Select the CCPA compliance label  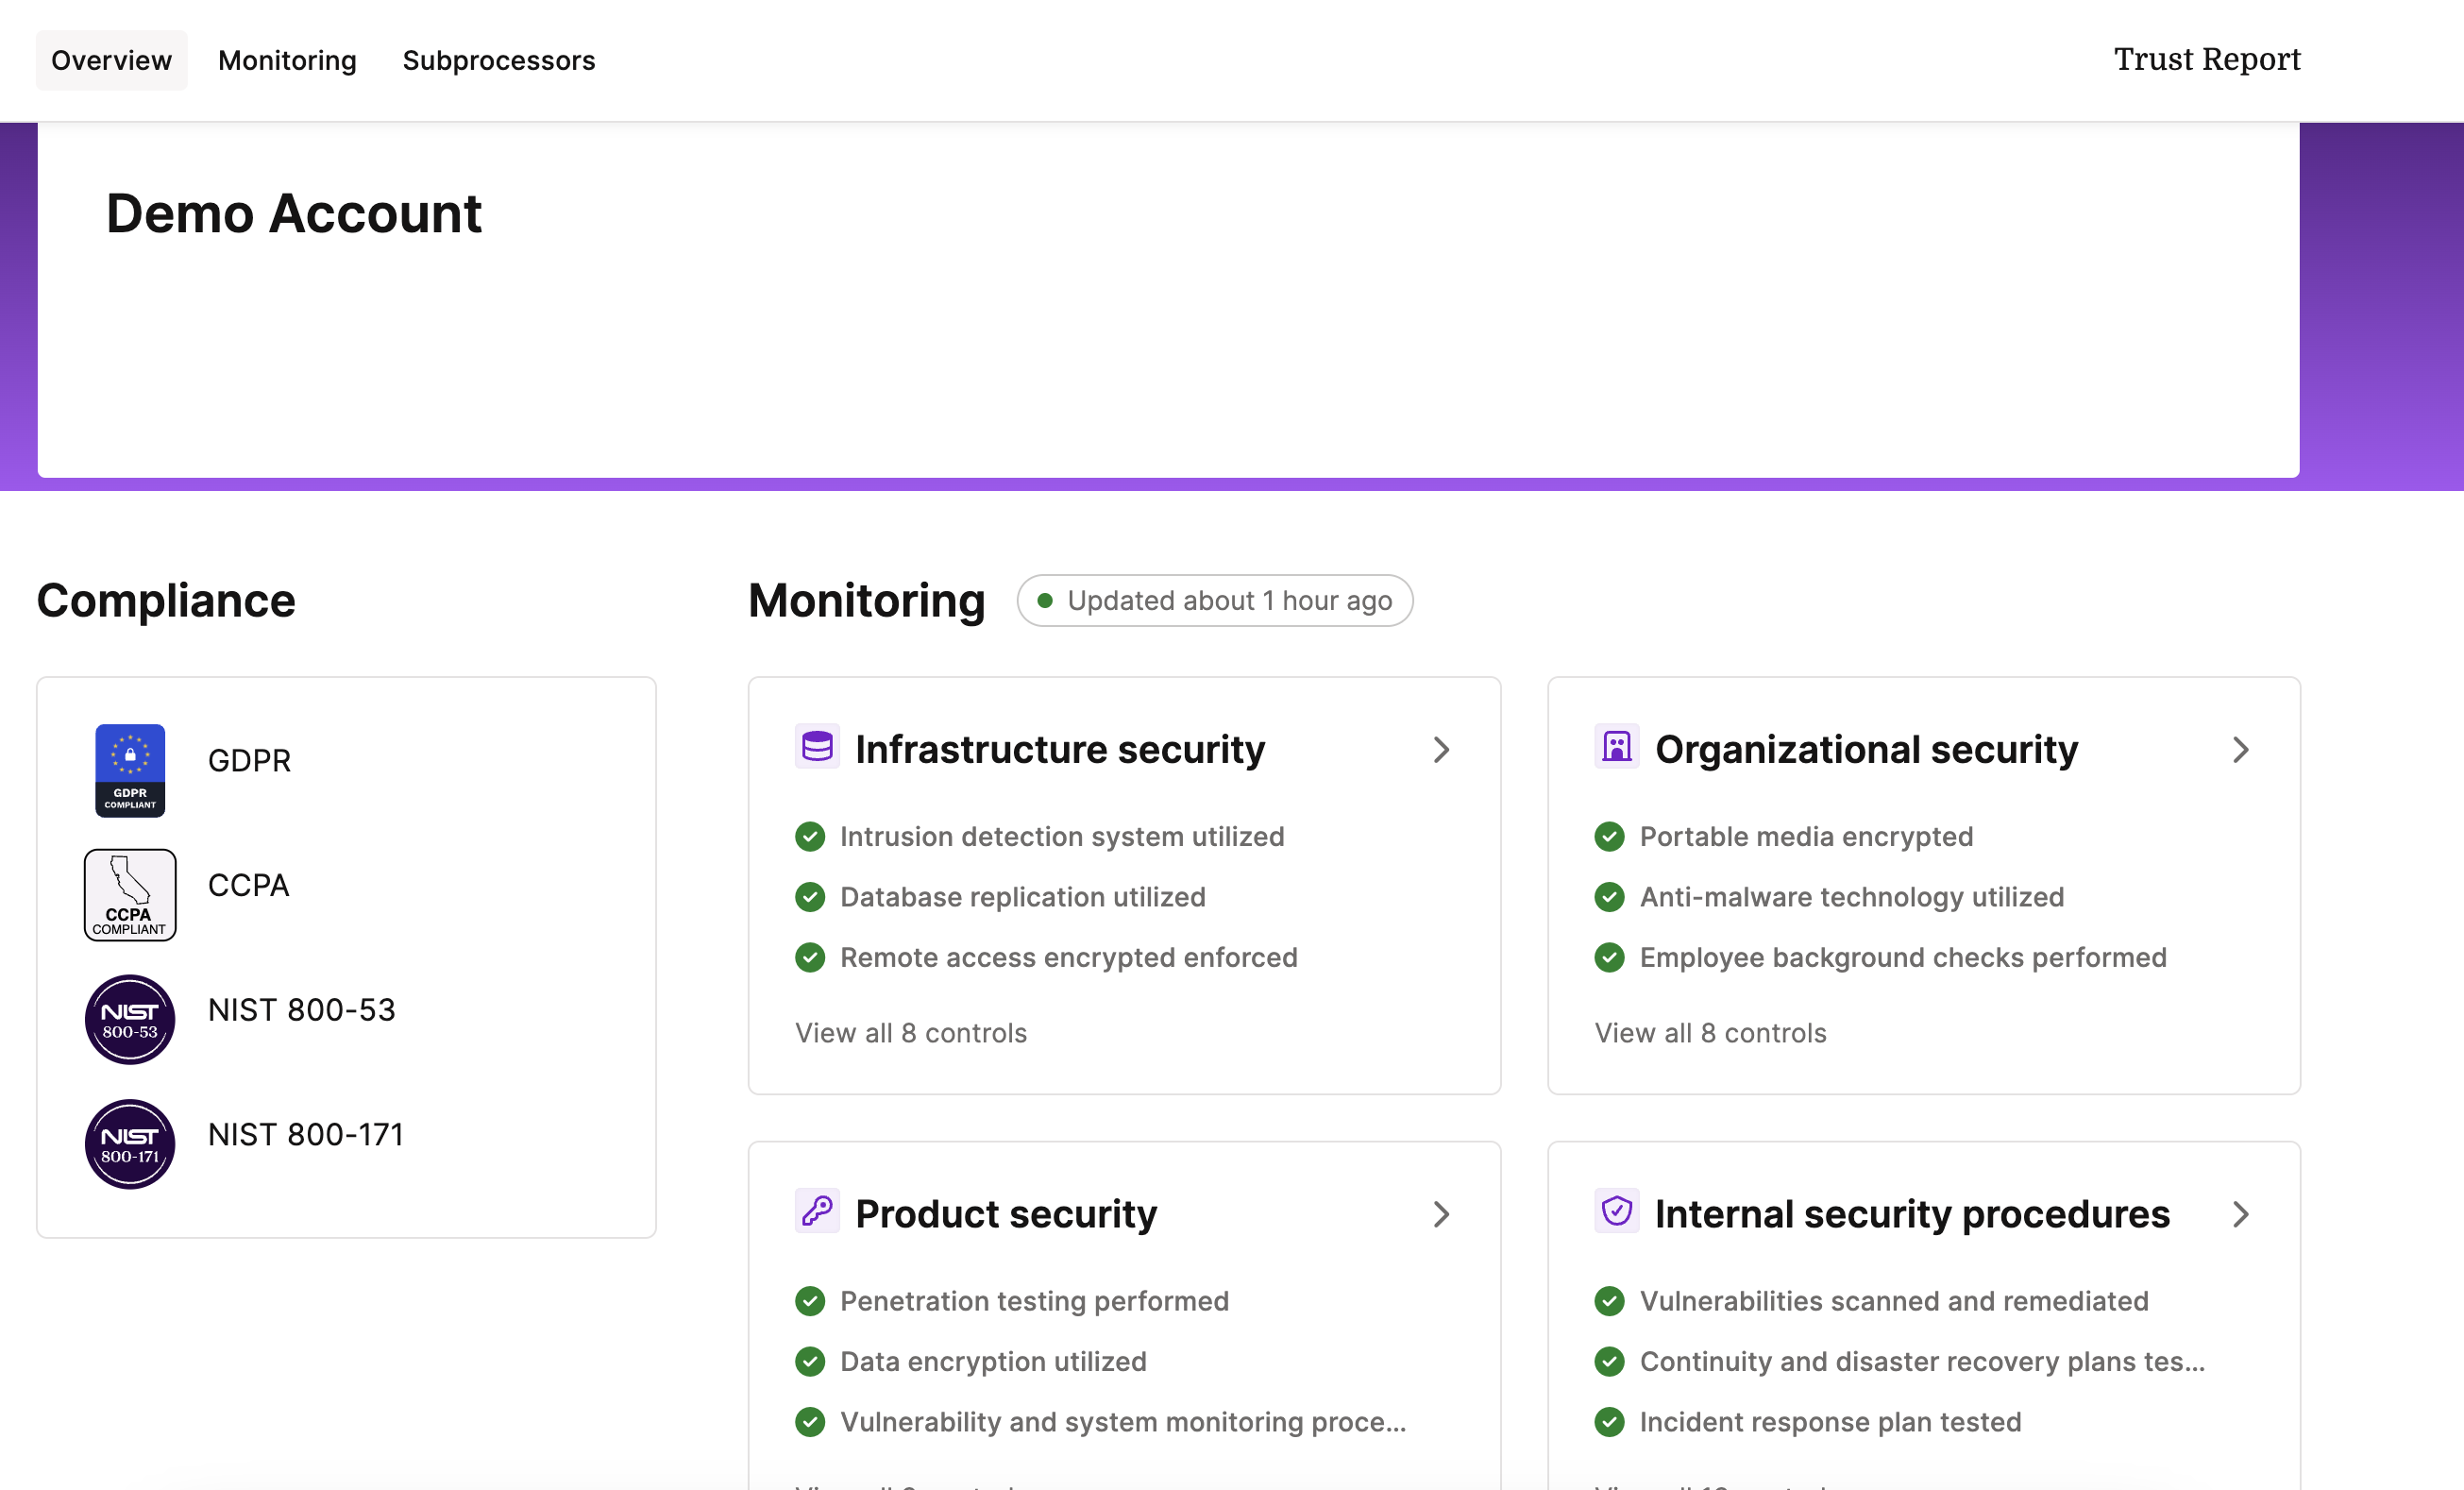point(248,885)
